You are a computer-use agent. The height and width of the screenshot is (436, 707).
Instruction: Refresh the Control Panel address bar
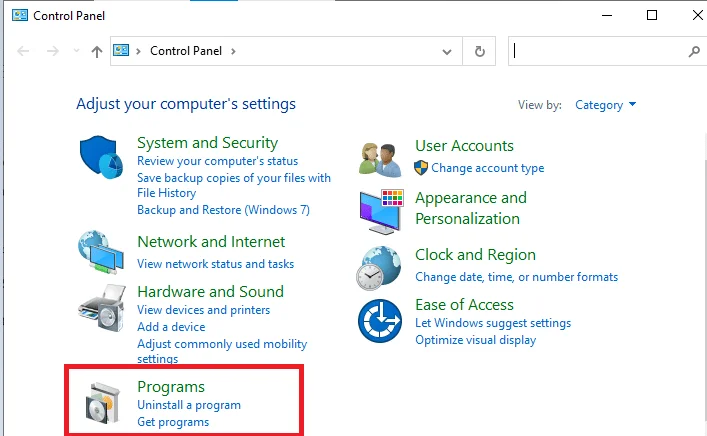click(x=479, y=51)
